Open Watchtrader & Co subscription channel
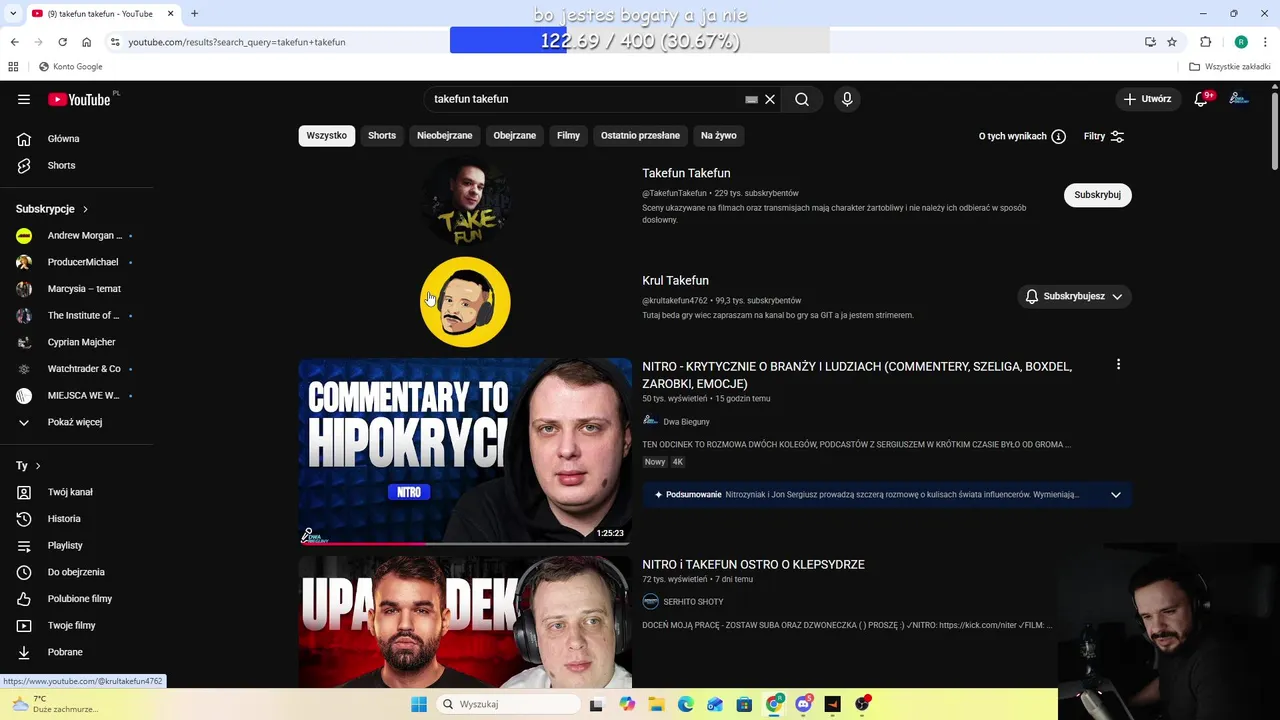 tap(85, 369)
